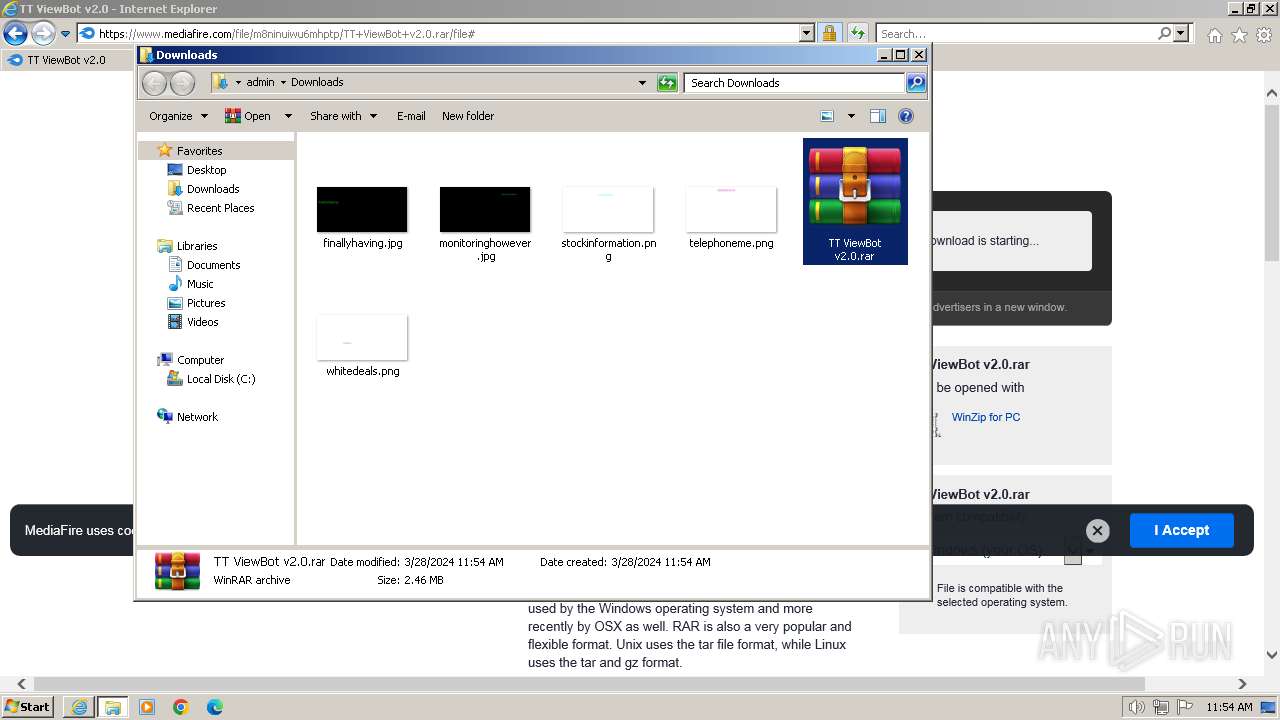
Task: Click in the Search Downloads field
Action: (795, 83)
